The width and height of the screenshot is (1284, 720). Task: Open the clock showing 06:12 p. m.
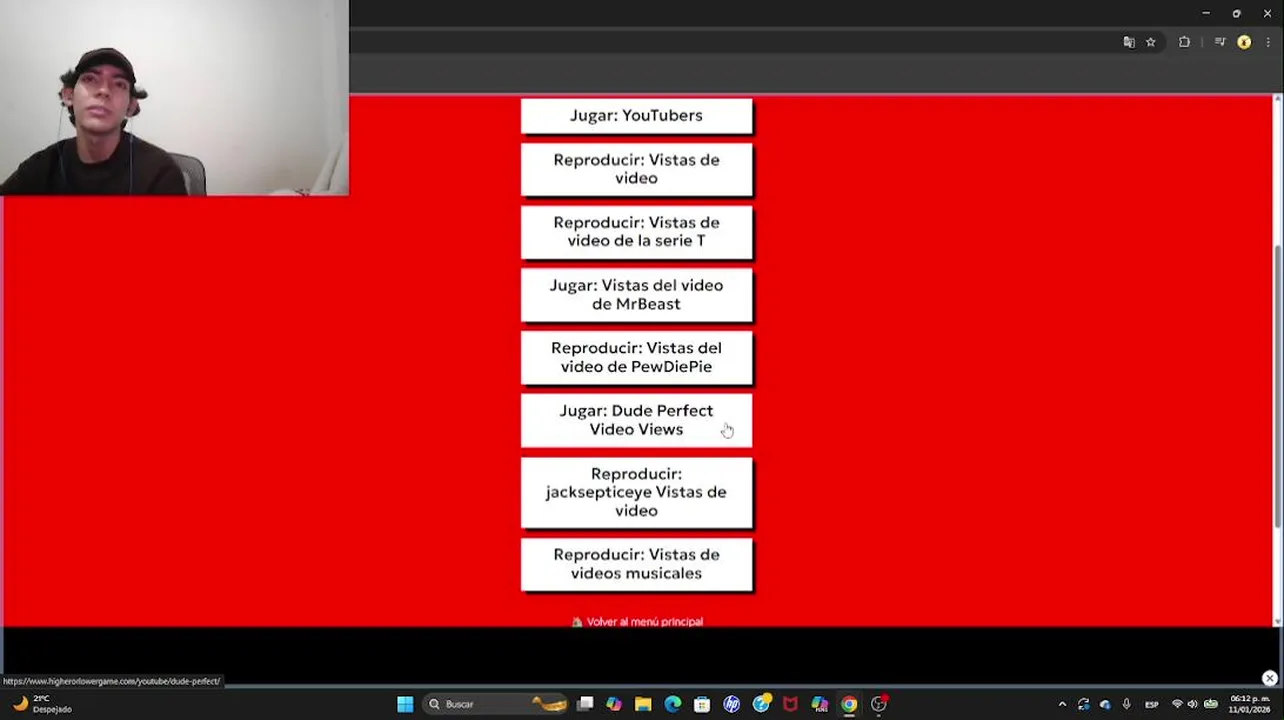click(1249, 704)
